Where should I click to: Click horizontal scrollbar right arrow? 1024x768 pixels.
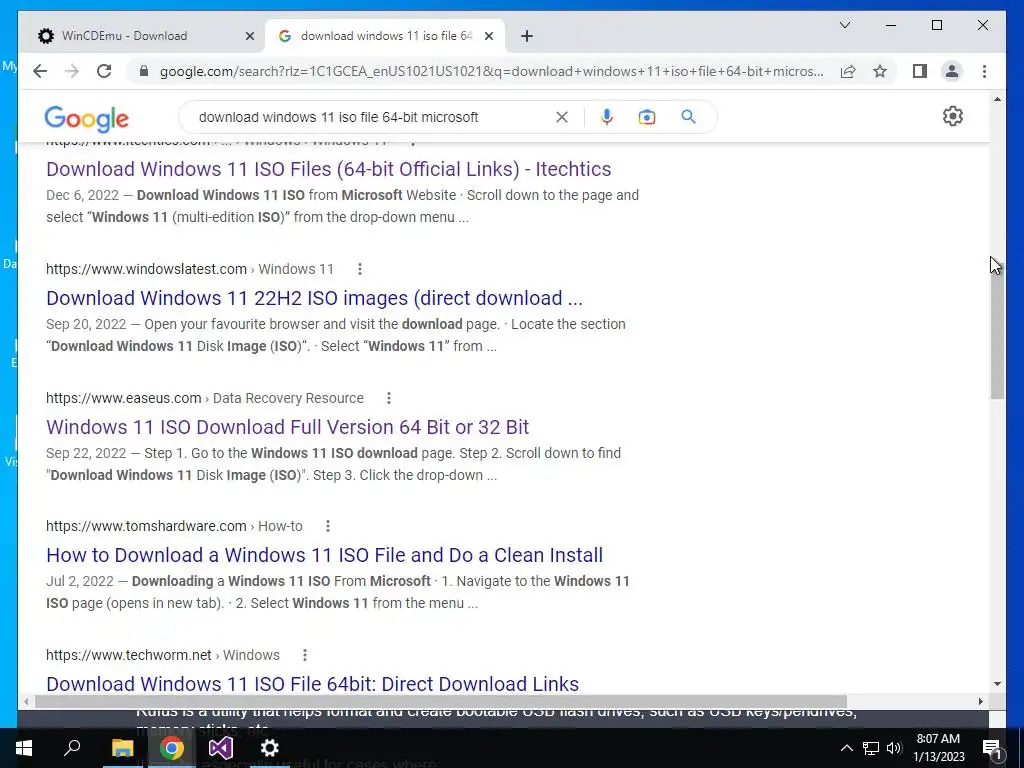pyautogui.click(x=980, y=701)
